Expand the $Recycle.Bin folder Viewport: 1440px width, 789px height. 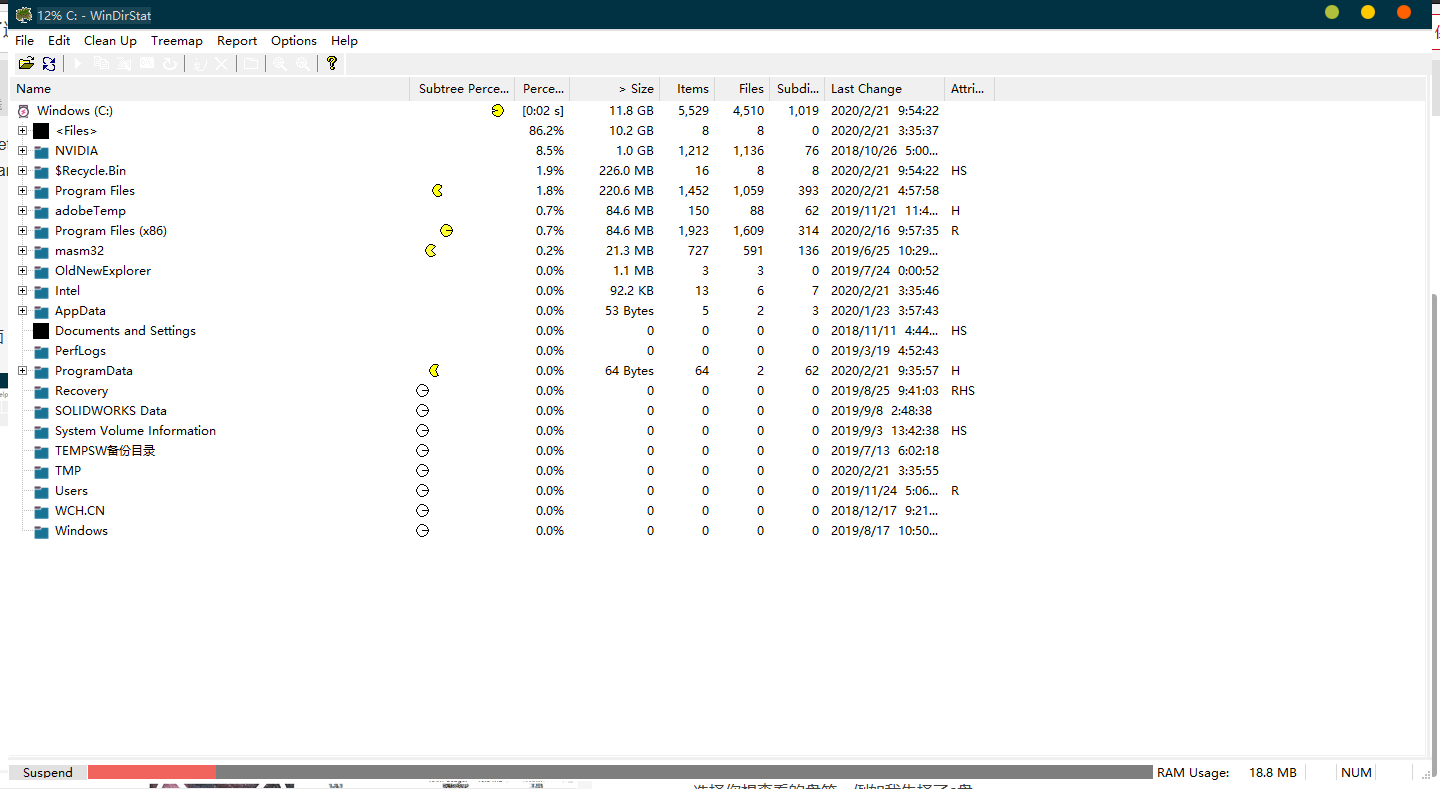tap(22, 171)
